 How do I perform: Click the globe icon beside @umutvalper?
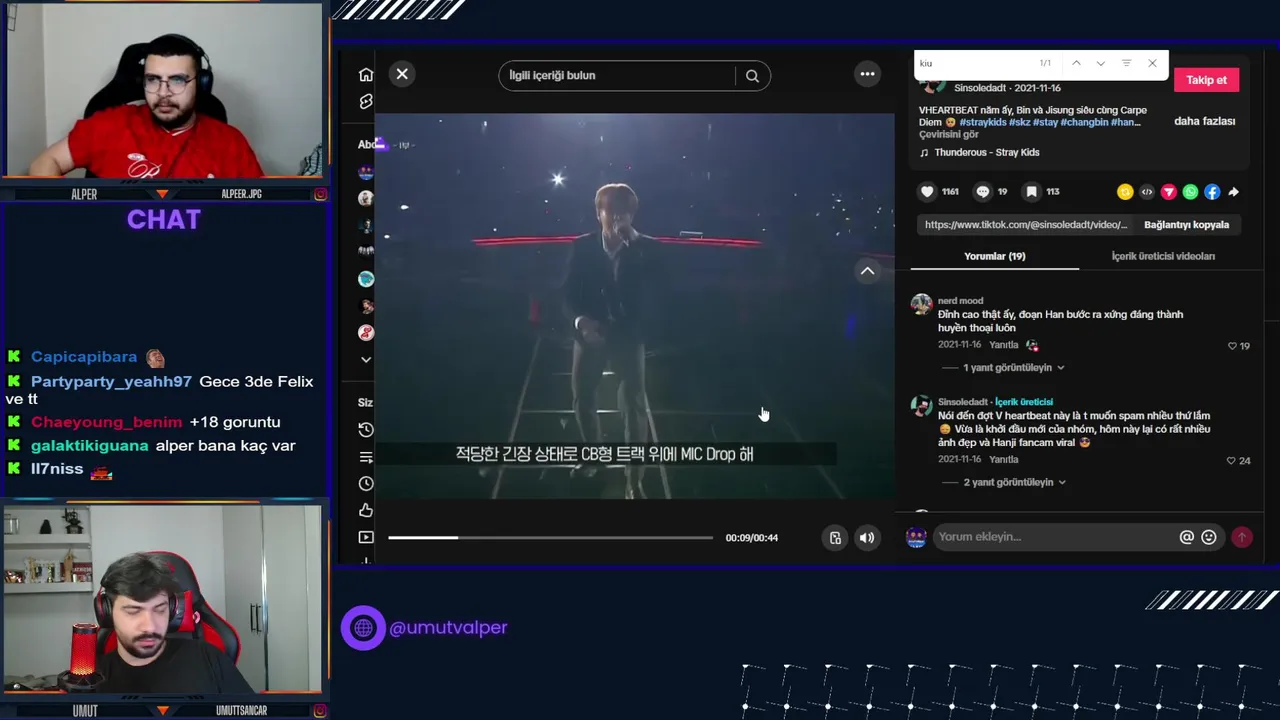(x=363, y=628)
